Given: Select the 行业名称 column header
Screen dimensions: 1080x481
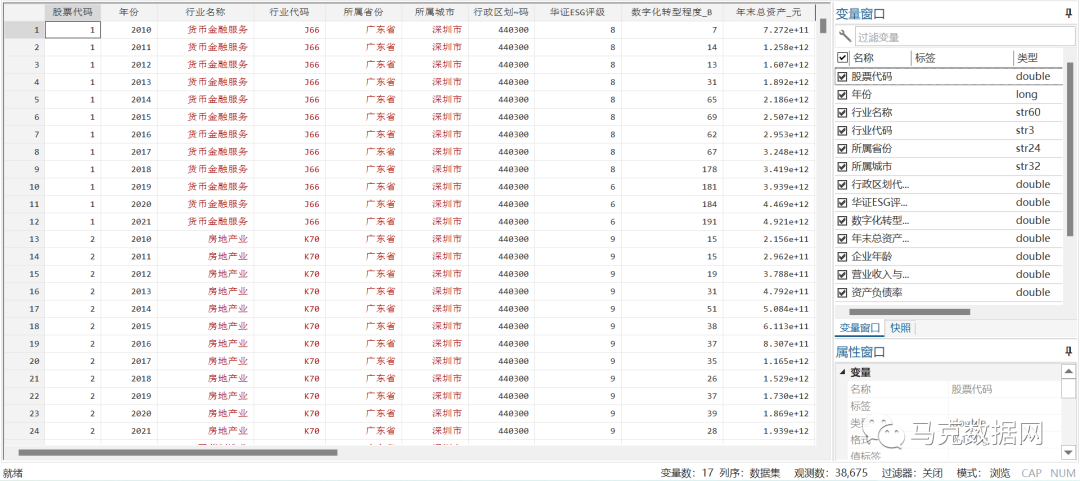Looking at the screenshot, I should [x=205, y=12].
